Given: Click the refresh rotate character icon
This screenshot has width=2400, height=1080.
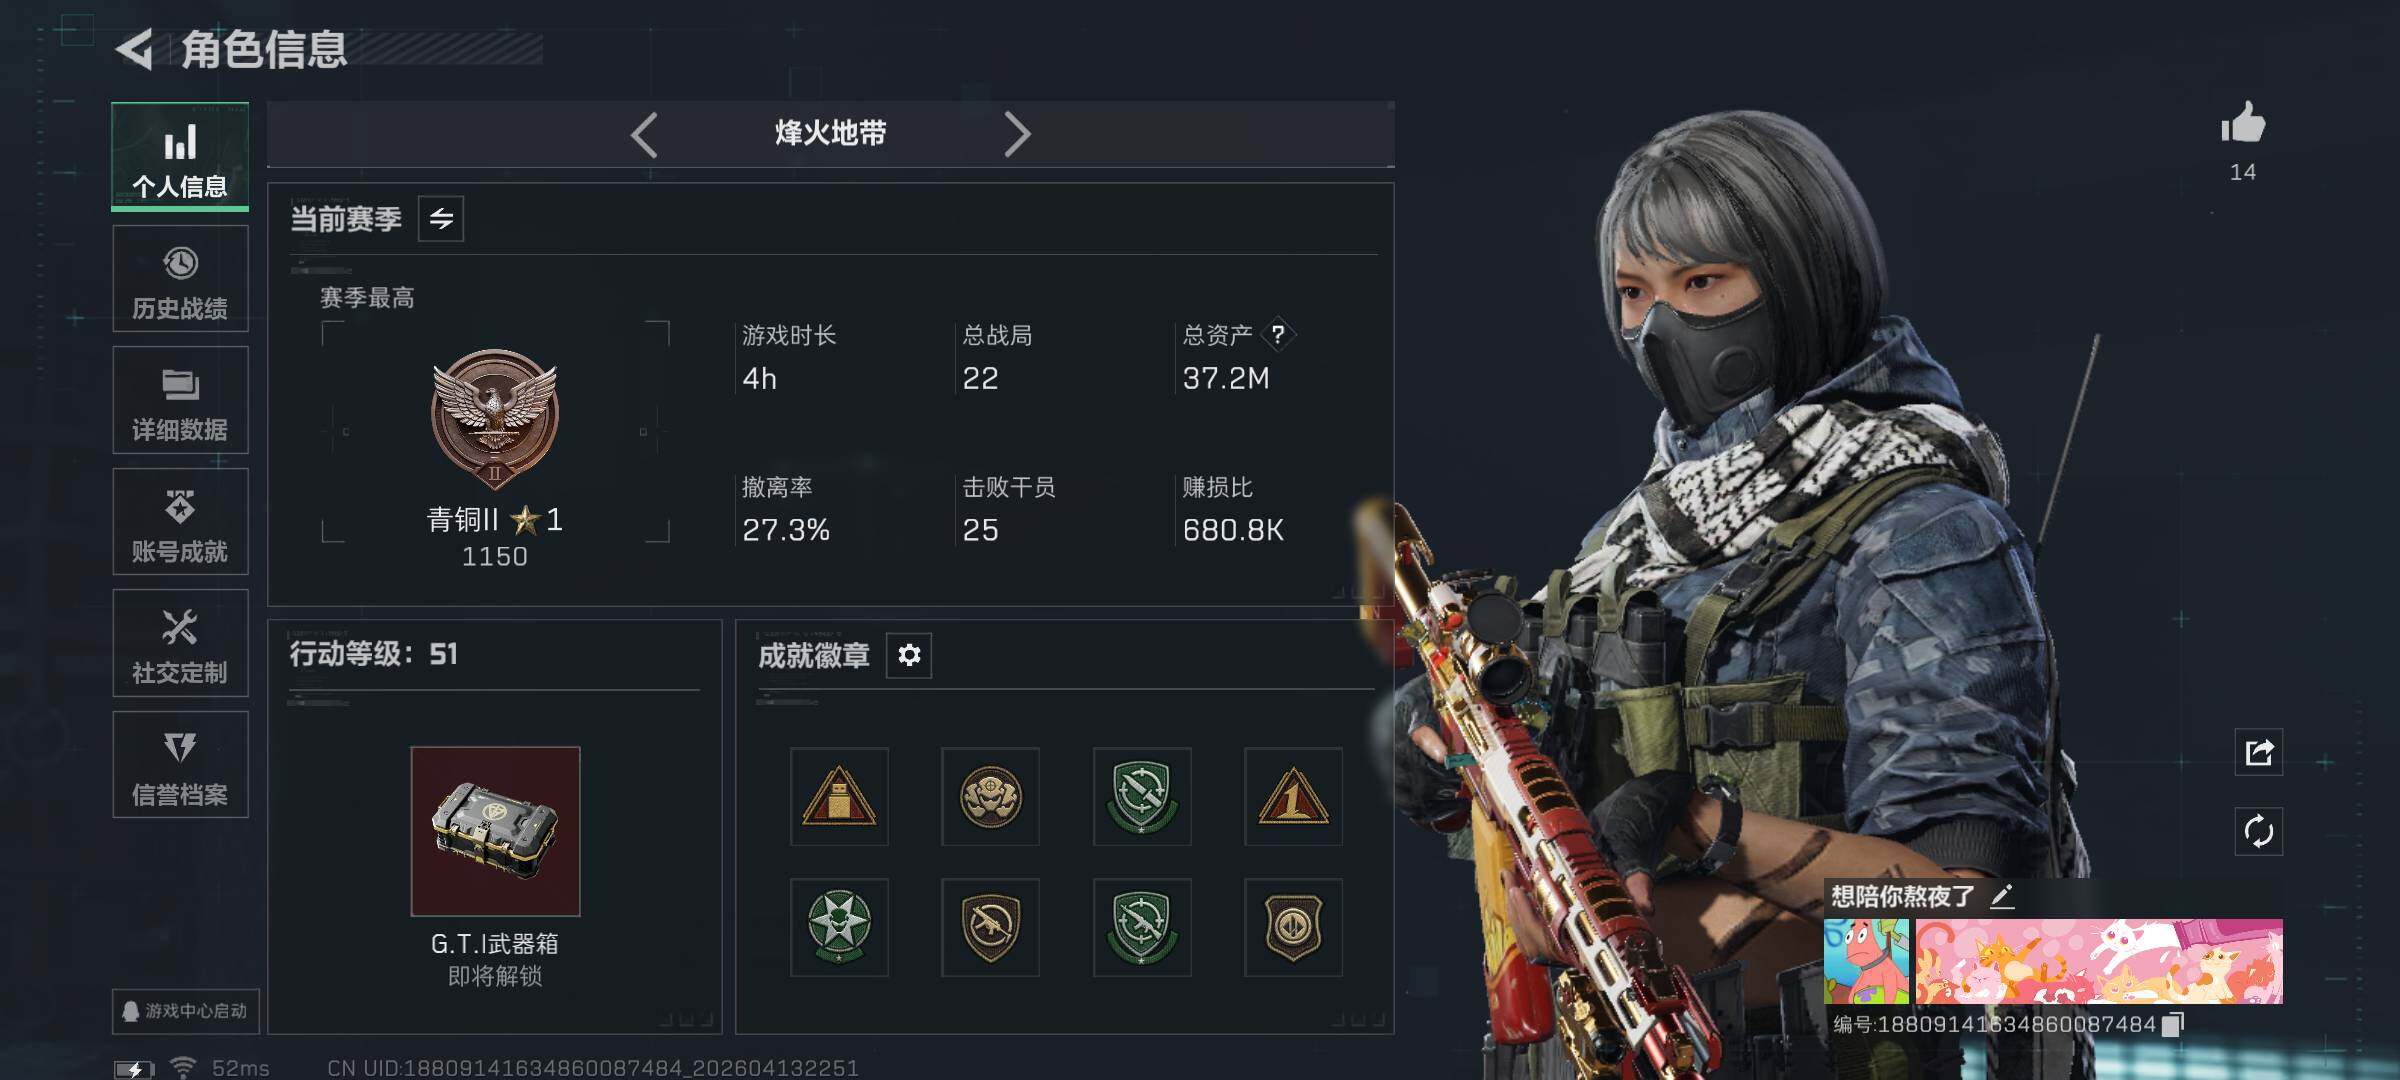Looking at the screenshot, I should (x=2259, y=831).
